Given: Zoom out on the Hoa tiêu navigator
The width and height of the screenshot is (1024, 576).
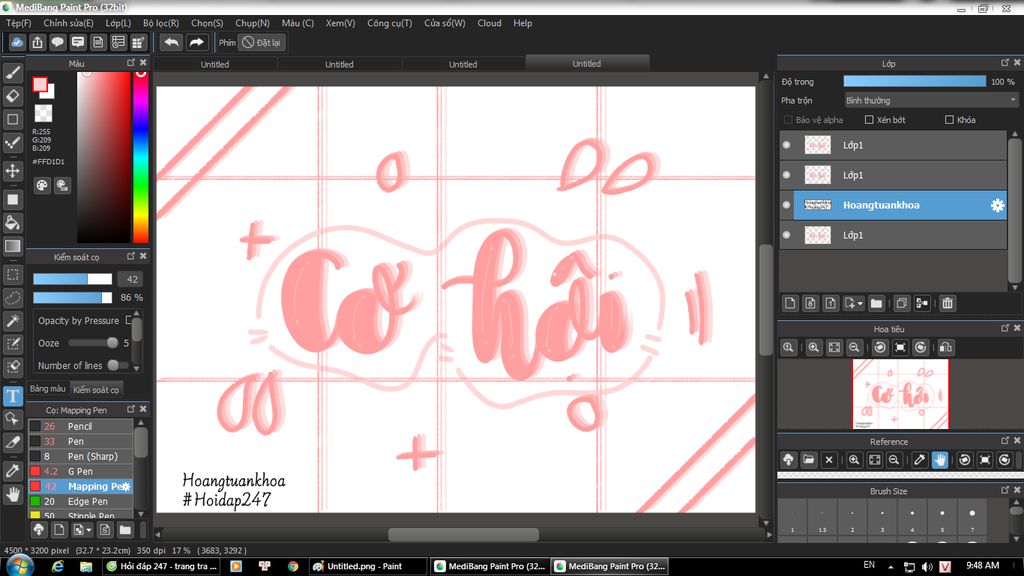Looking at the screenshot, I should [854, 347].
